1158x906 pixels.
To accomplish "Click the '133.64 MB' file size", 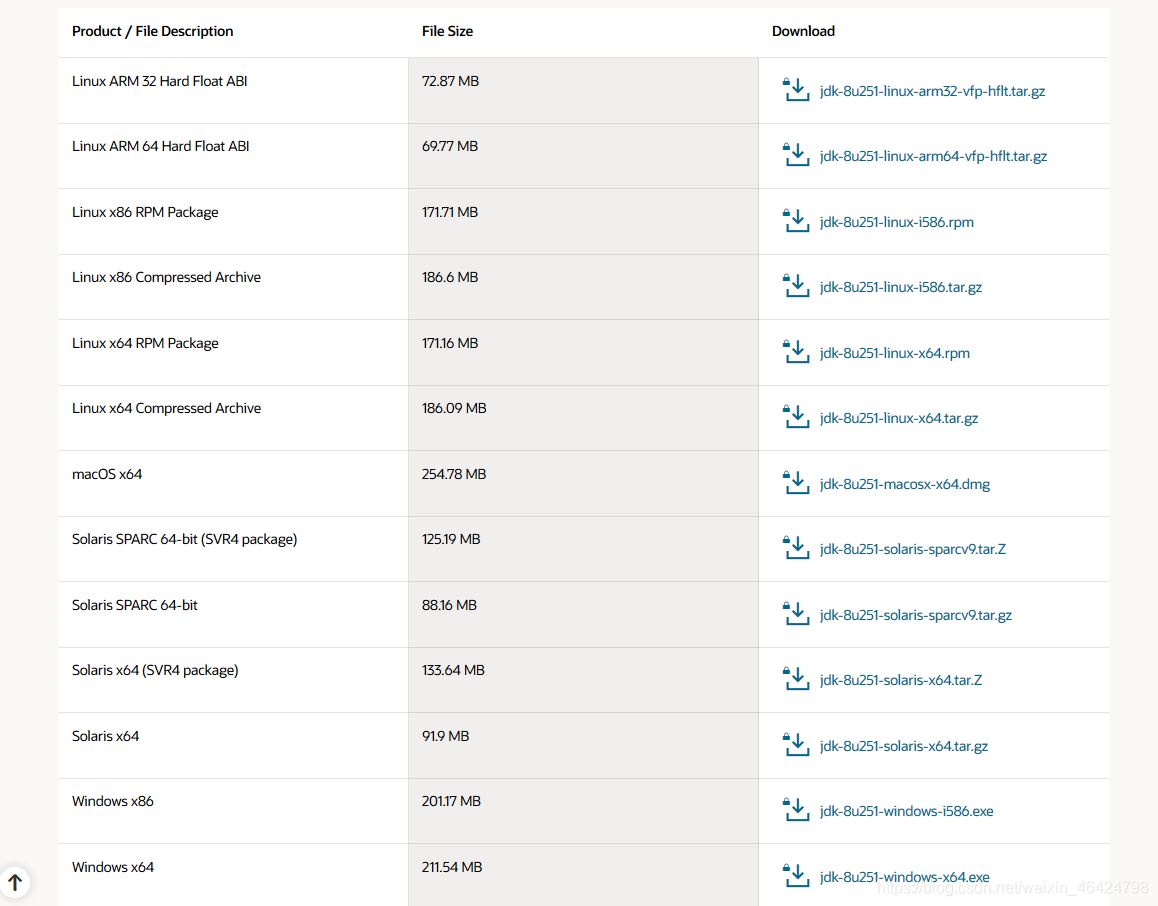I will 453,670.
